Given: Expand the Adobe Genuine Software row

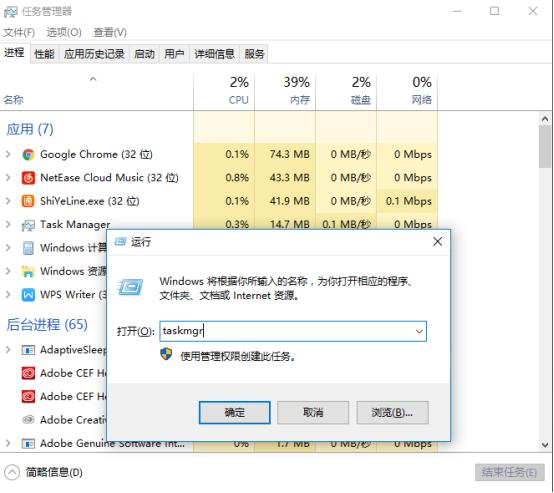Looking at the screenshot, I should tap(8, 443).
